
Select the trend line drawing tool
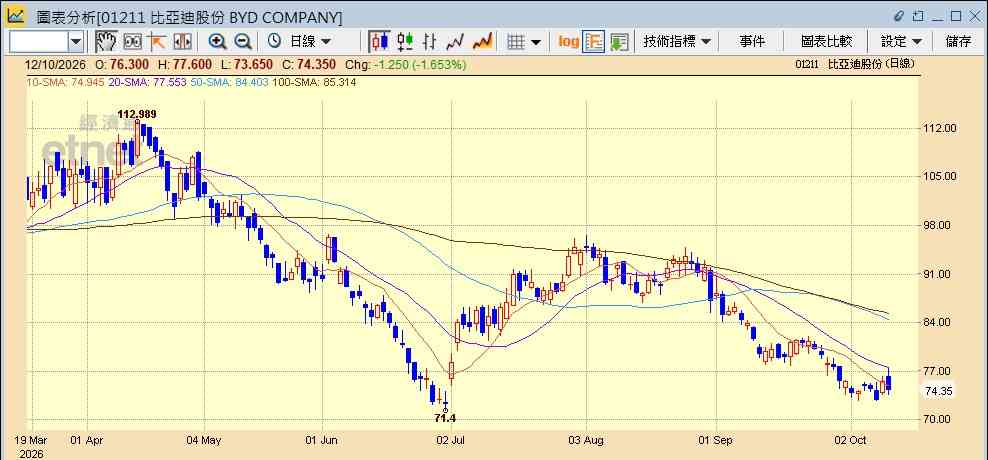tap(157, 42)
